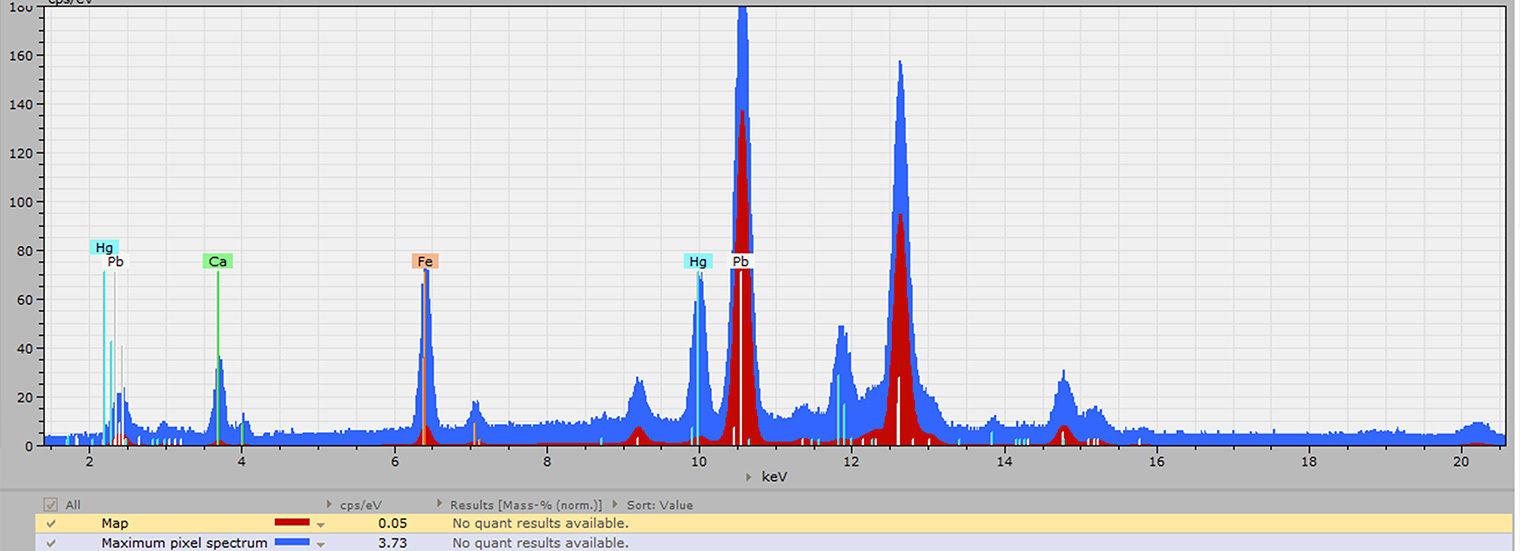
Task: Click Map row 'No quant results available.'
Action: pyautogui.click(x=540, y=523)
